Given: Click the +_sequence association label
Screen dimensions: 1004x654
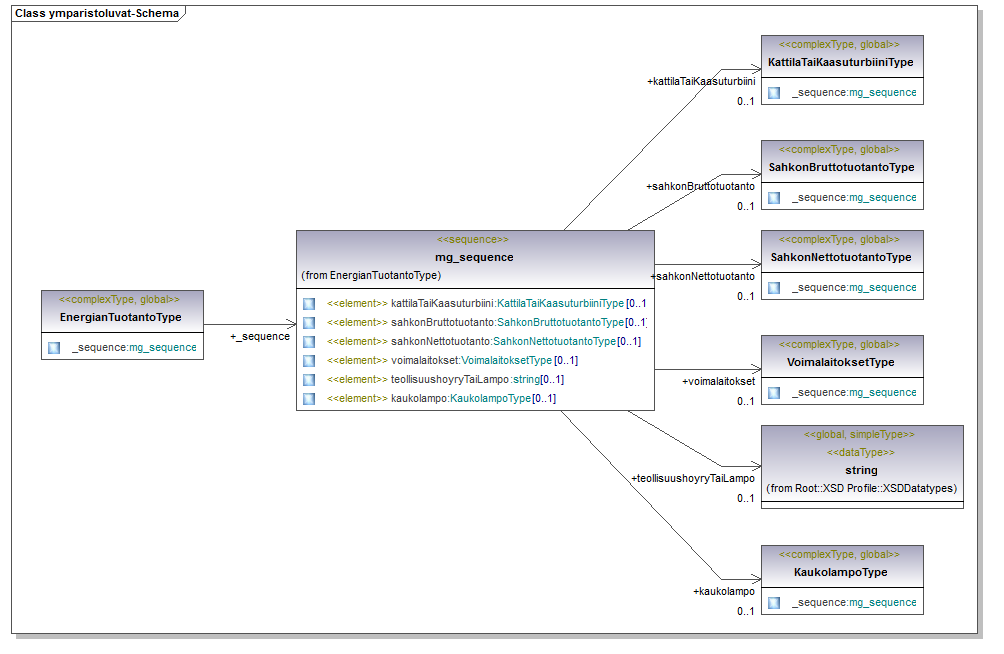Looking at the screenshot, I should point(260,337).
